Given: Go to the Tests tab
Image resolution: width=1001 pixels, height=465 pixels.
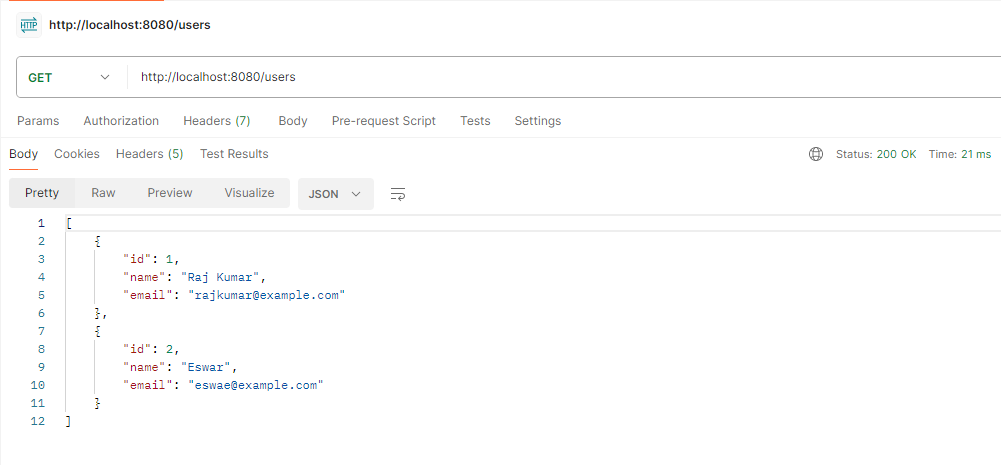Looking at the screenshot, I should (x=475, y=121).
